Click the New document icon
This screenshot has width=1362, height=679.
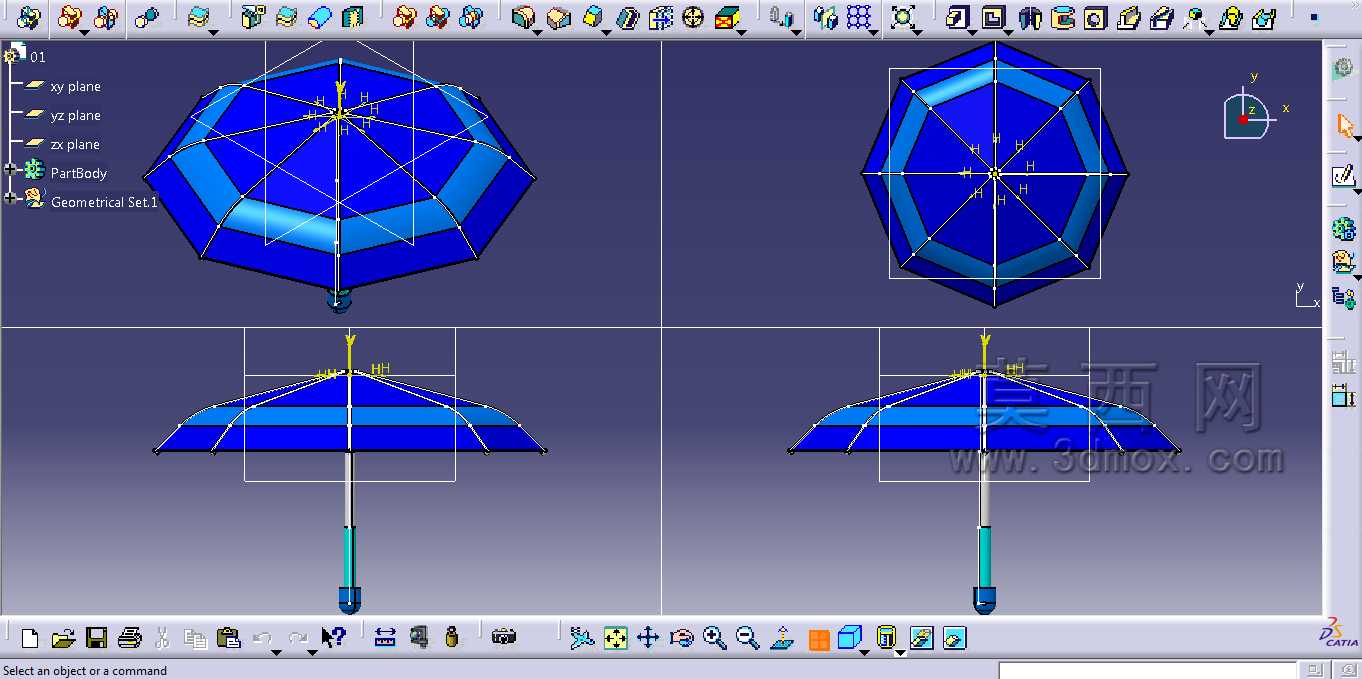[x=30, y=638]
